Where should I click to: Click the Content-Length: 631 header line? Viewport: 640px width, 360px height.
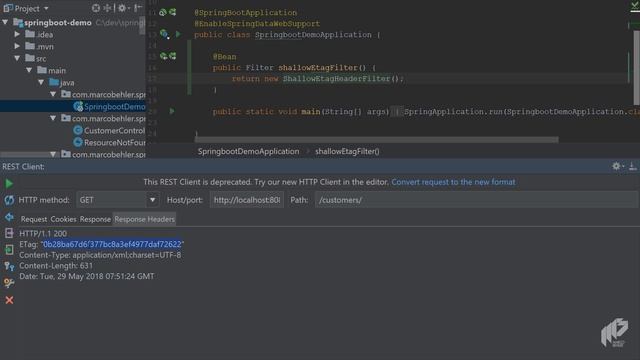coord(56,266)
